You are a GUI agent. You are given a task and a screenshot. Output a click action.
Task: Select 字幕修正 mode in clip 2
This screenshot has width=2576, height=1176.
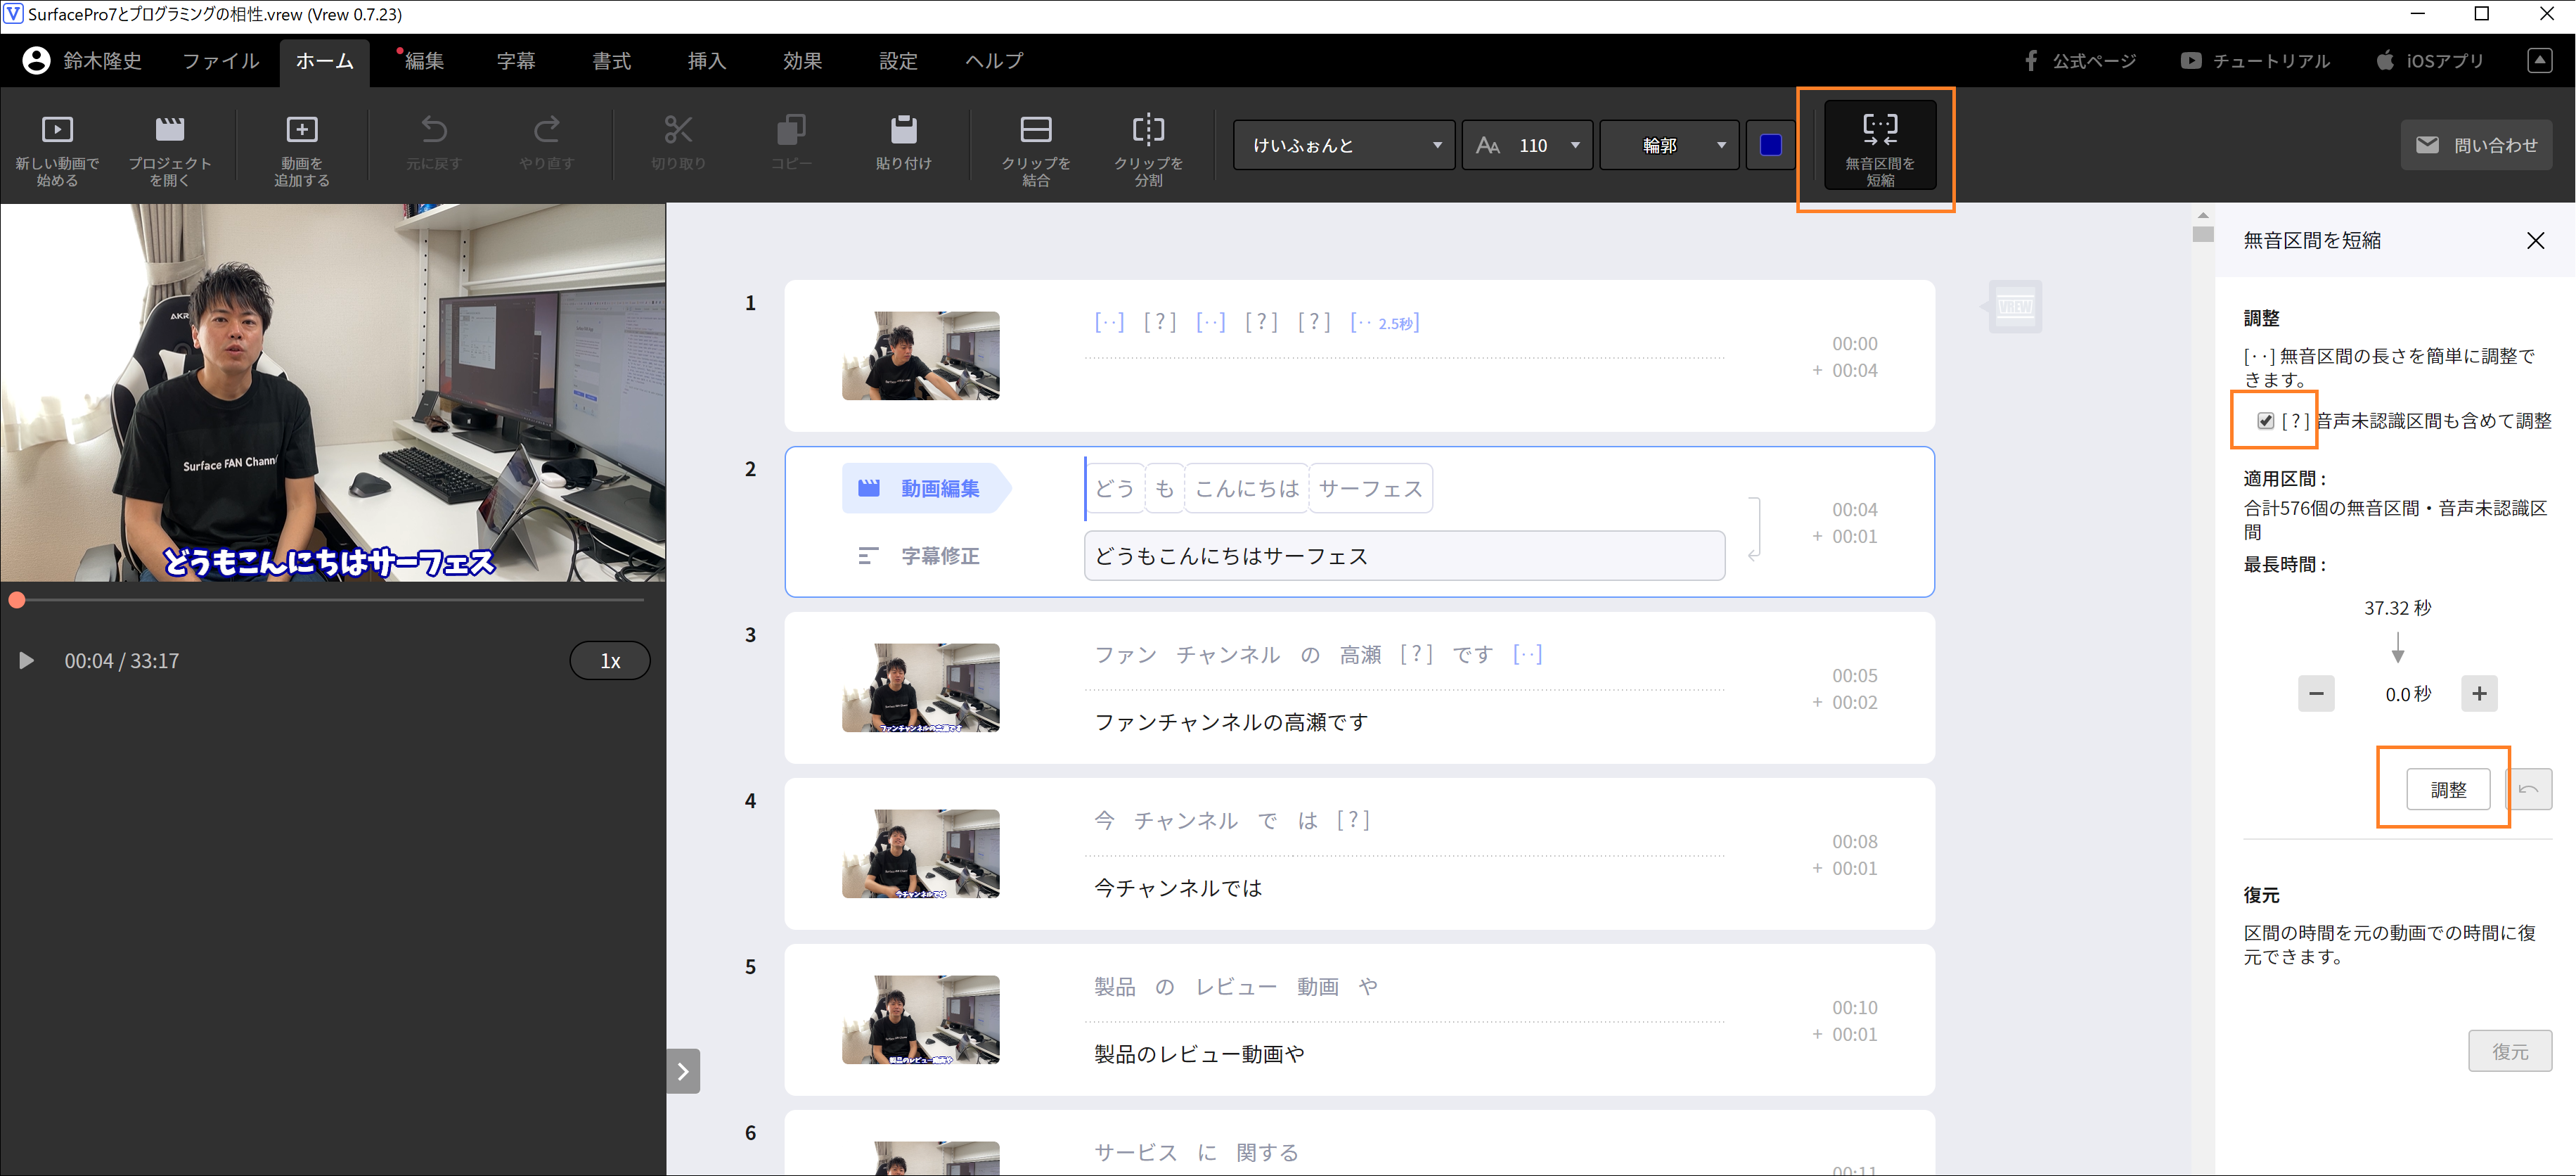tap(920, 556)
